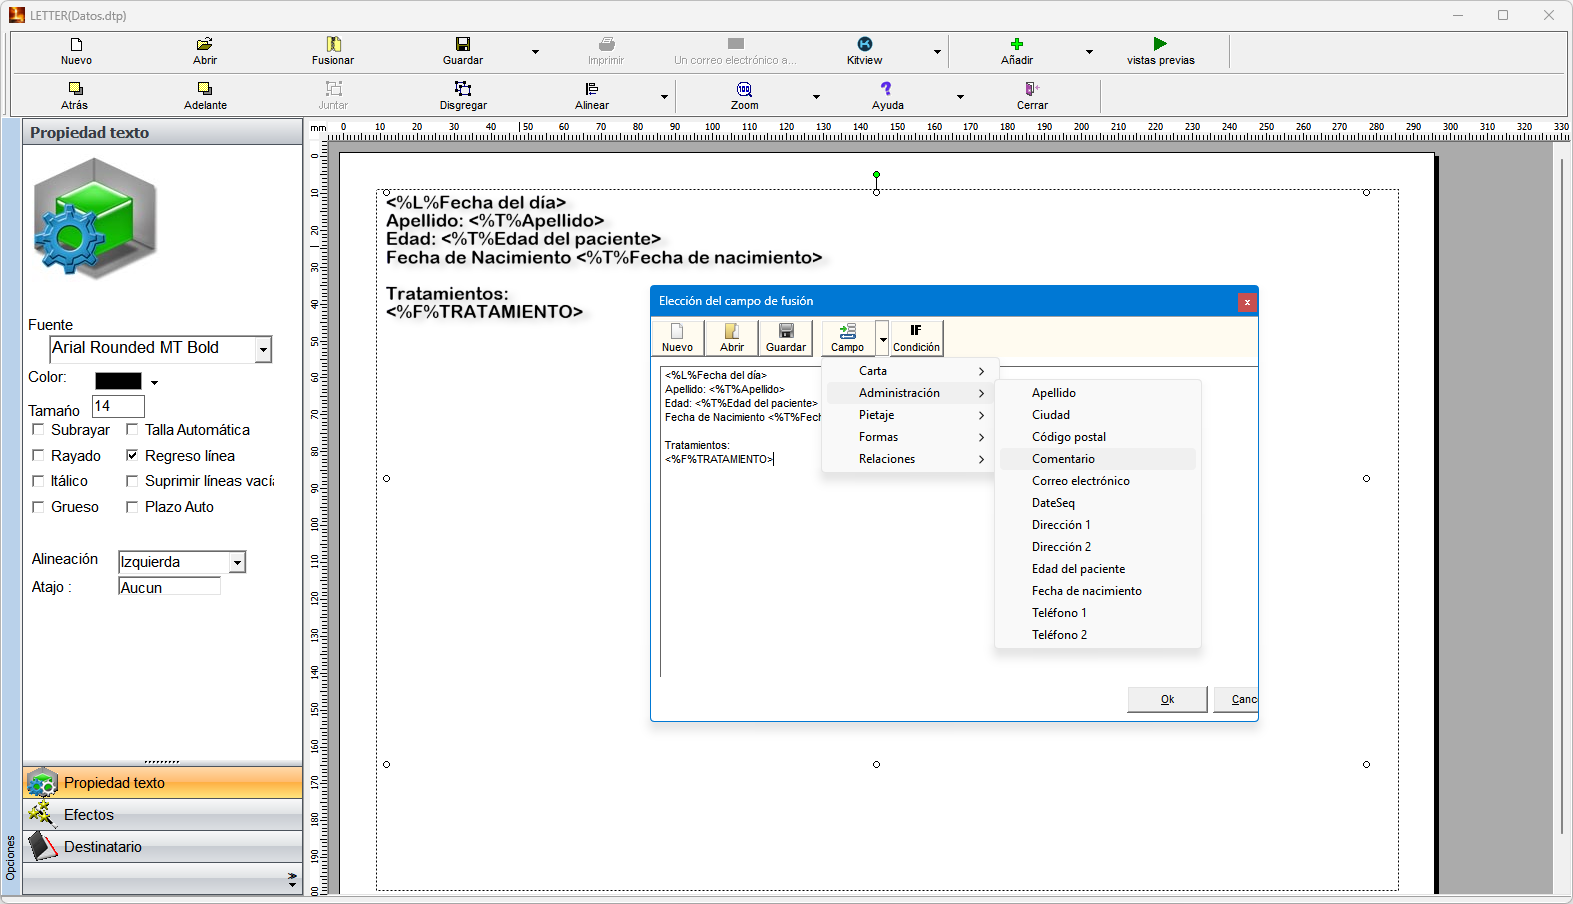Select the Disgregar tool
The image size is (1573, 904).
(463, 90)
